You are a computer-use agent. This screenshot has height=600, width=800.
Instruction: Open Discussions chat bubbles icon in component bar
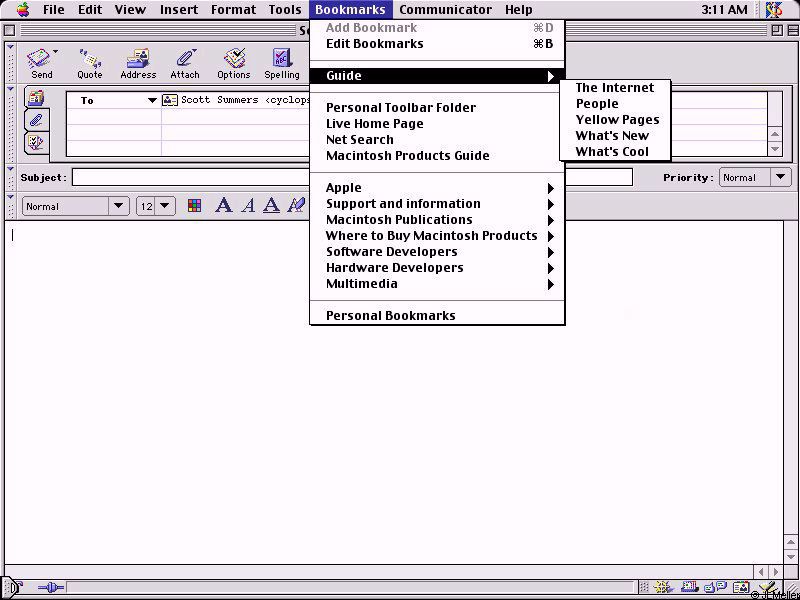pyautogui.click(x=715, y=588)
